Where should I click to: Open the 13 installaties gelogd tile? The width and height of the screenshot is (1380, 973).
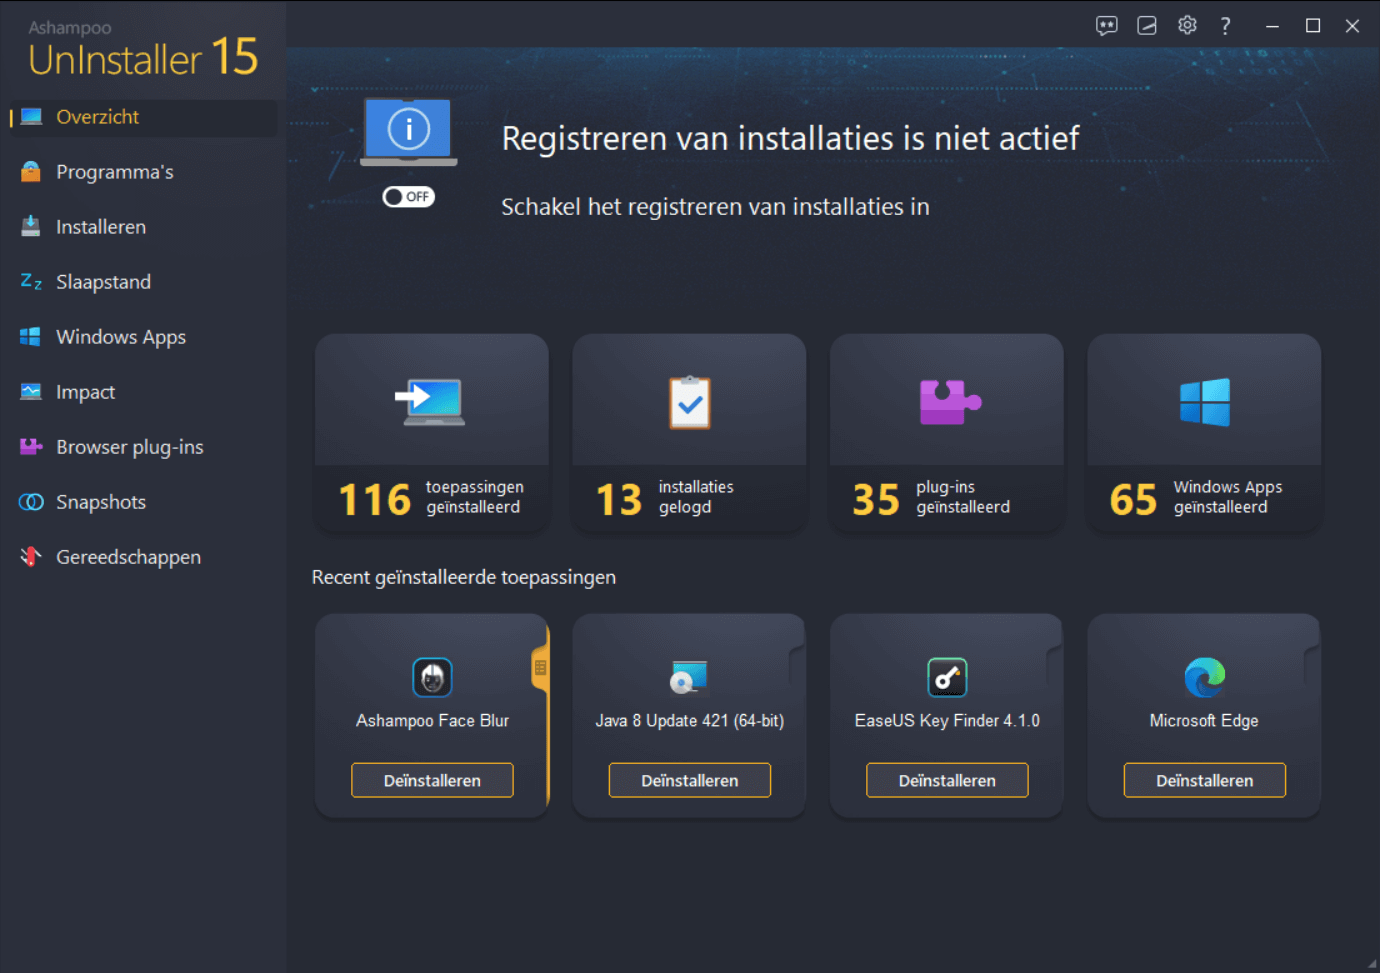[x=689, y=433]
